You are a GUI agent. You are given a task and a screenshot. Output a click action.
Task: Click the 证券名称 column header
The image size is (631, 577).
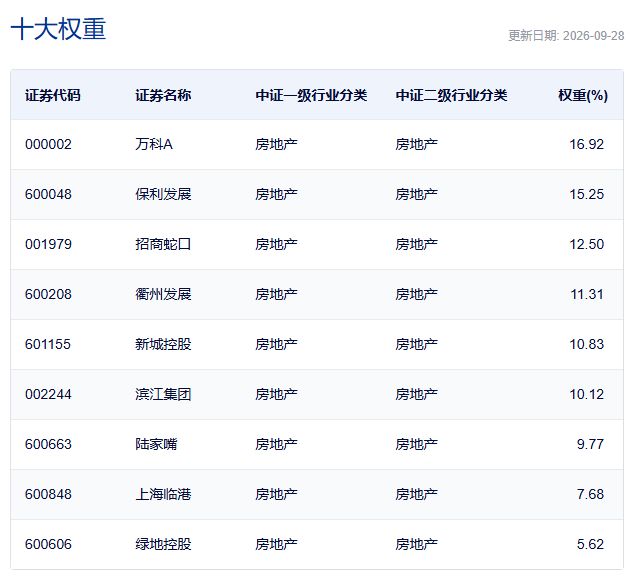tap(163, 95)
